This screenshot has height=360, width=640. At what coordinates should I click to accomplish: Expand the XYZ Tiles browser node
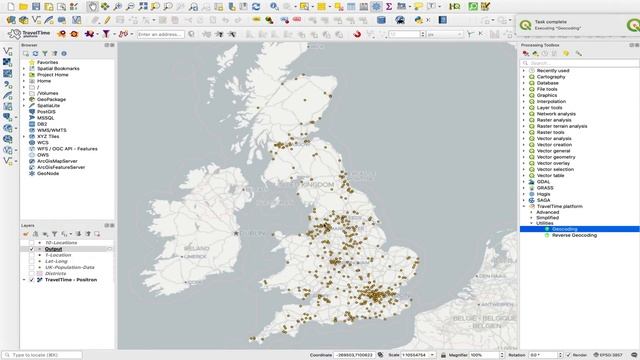coord(24,136)
